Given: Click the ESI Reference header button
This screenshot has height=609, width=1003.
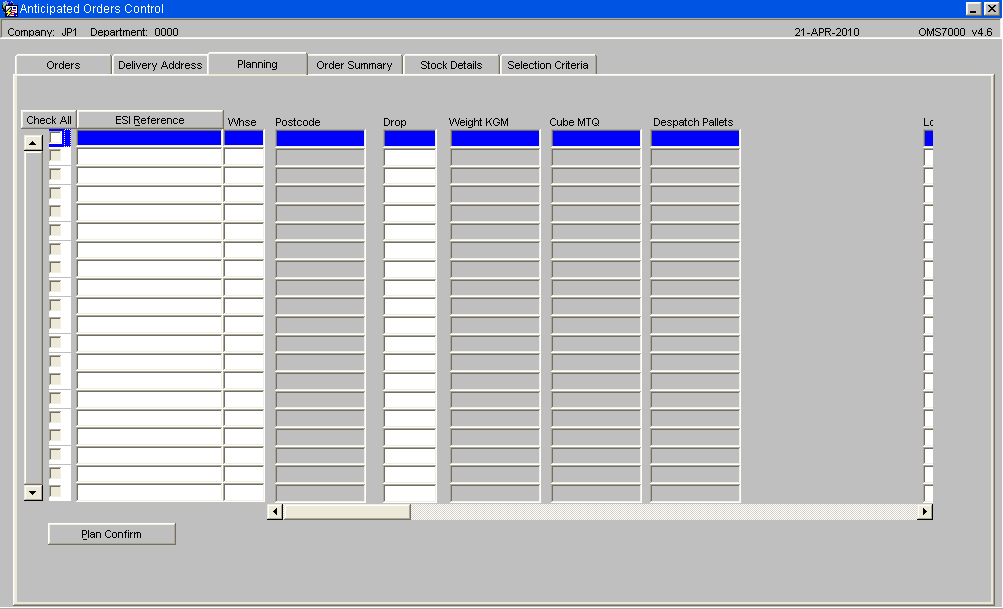Looking at the screenshot, I should (150, 120).
